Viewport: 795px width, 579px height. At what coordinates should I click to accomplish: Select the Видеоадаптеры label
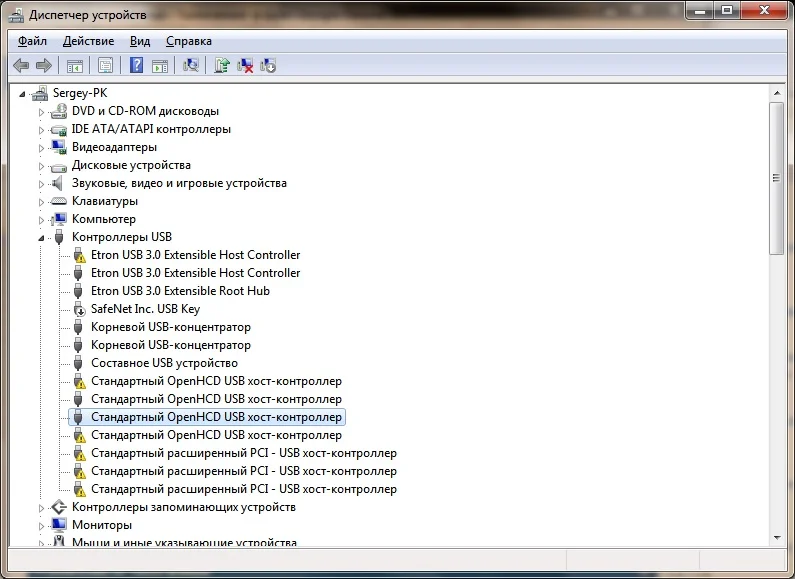[x=115, y=147]
